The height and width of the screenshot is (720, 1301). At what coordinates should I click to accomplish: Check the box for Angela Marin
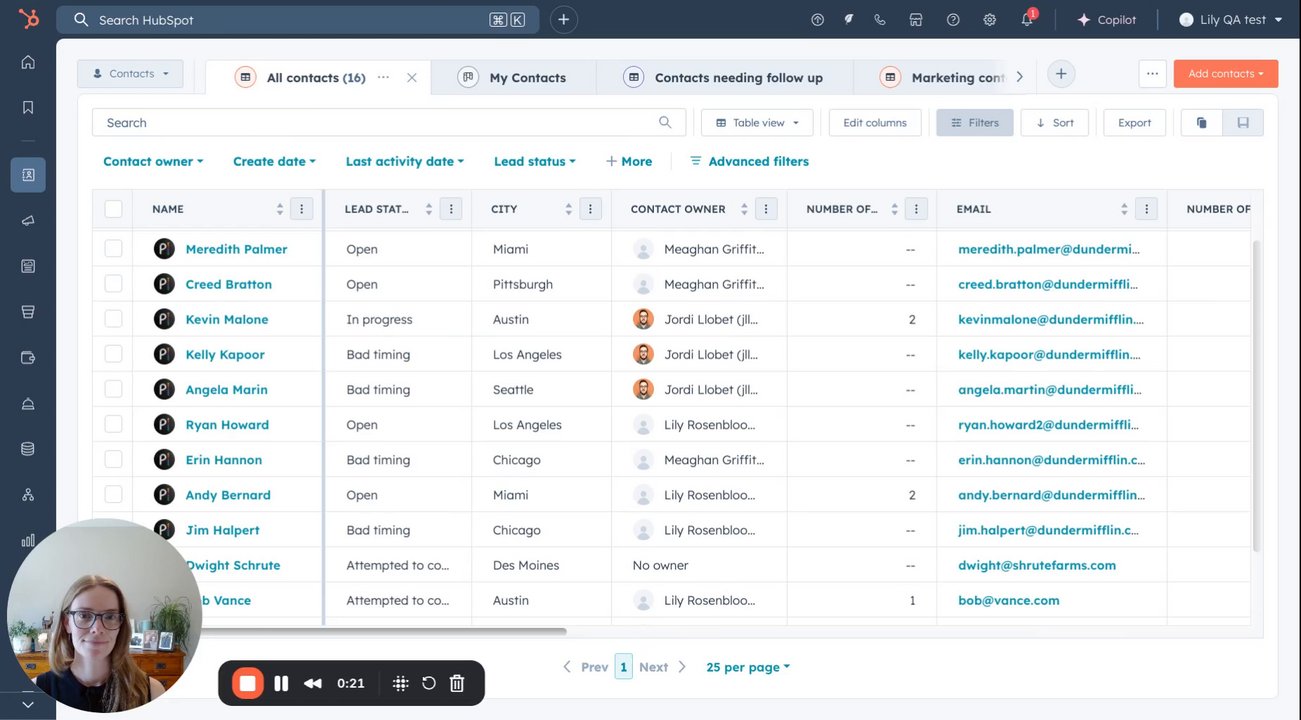[x=113, y=389]
